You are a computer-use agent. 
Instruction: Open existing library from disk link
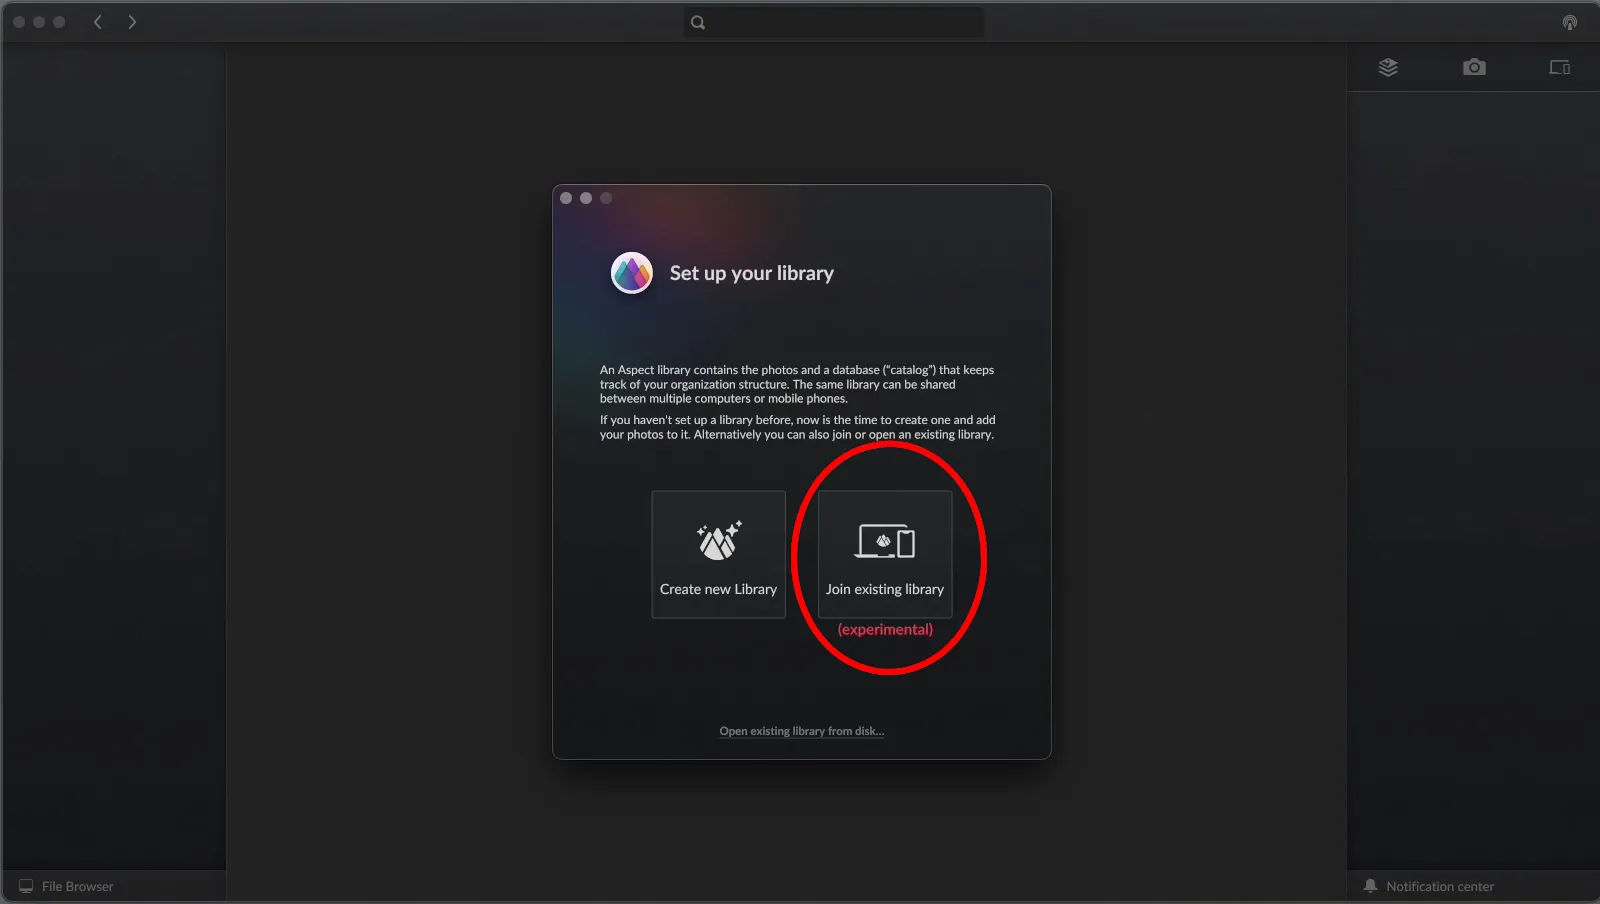click(x=801, y=731)
